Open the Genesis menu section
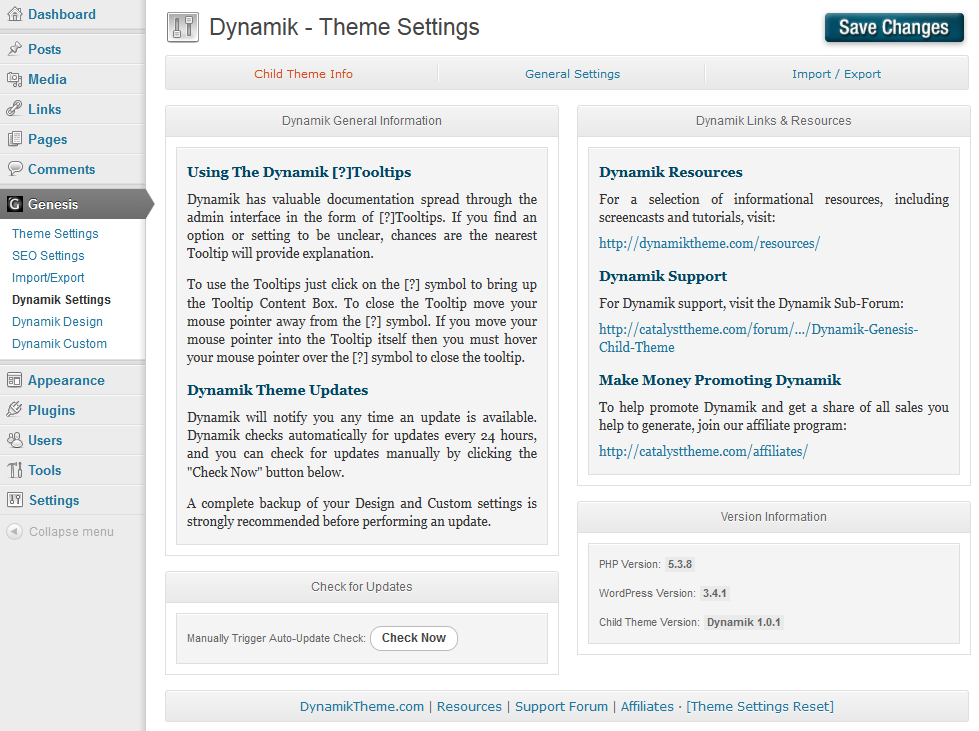 point(53,204)
